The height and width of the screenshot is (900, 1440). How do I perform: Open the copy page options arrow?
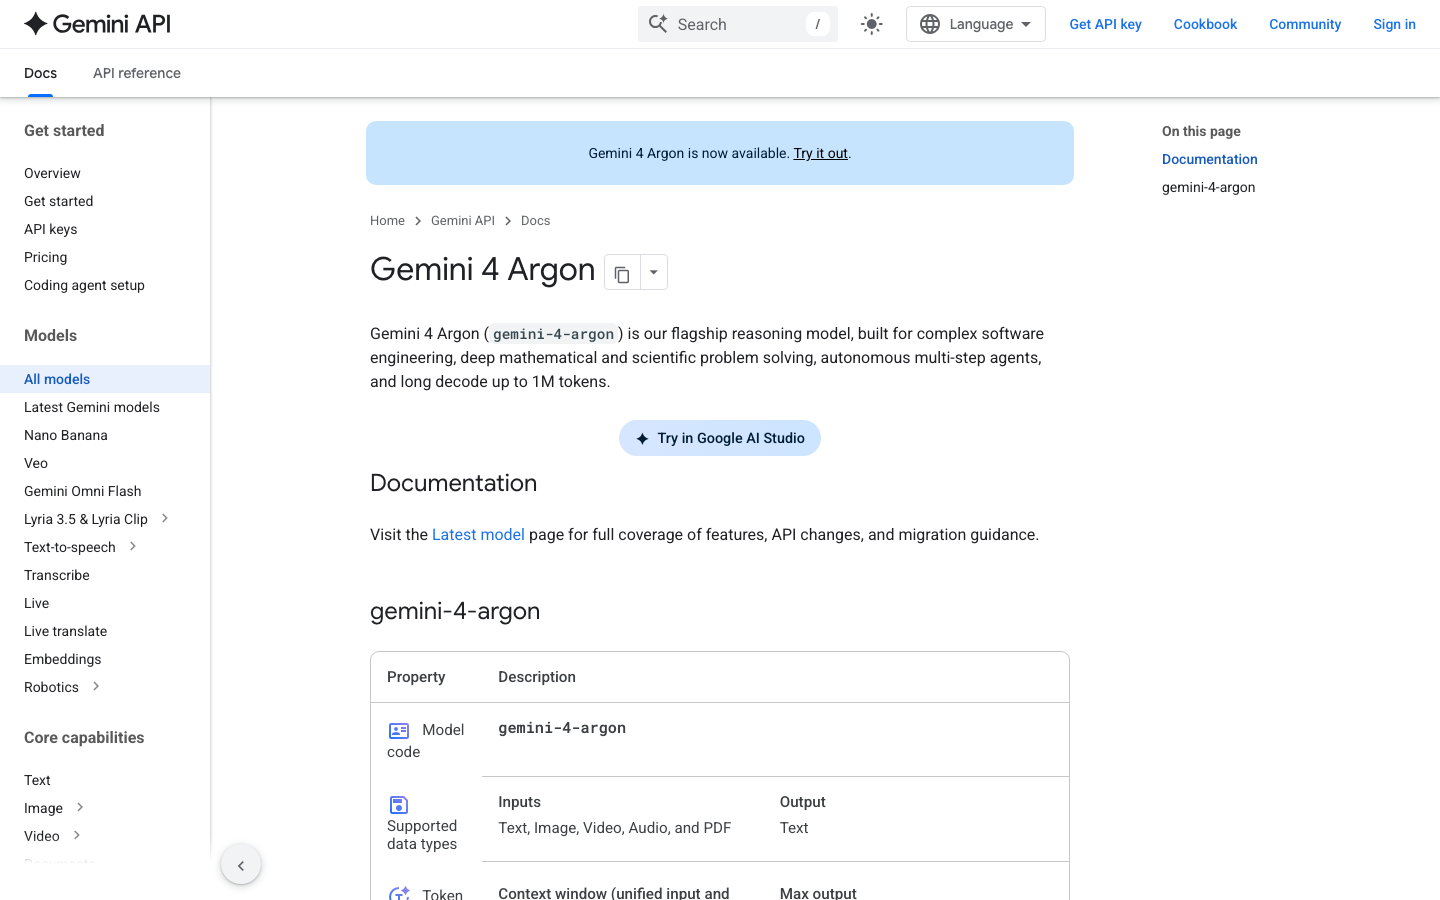coord(654,272)
